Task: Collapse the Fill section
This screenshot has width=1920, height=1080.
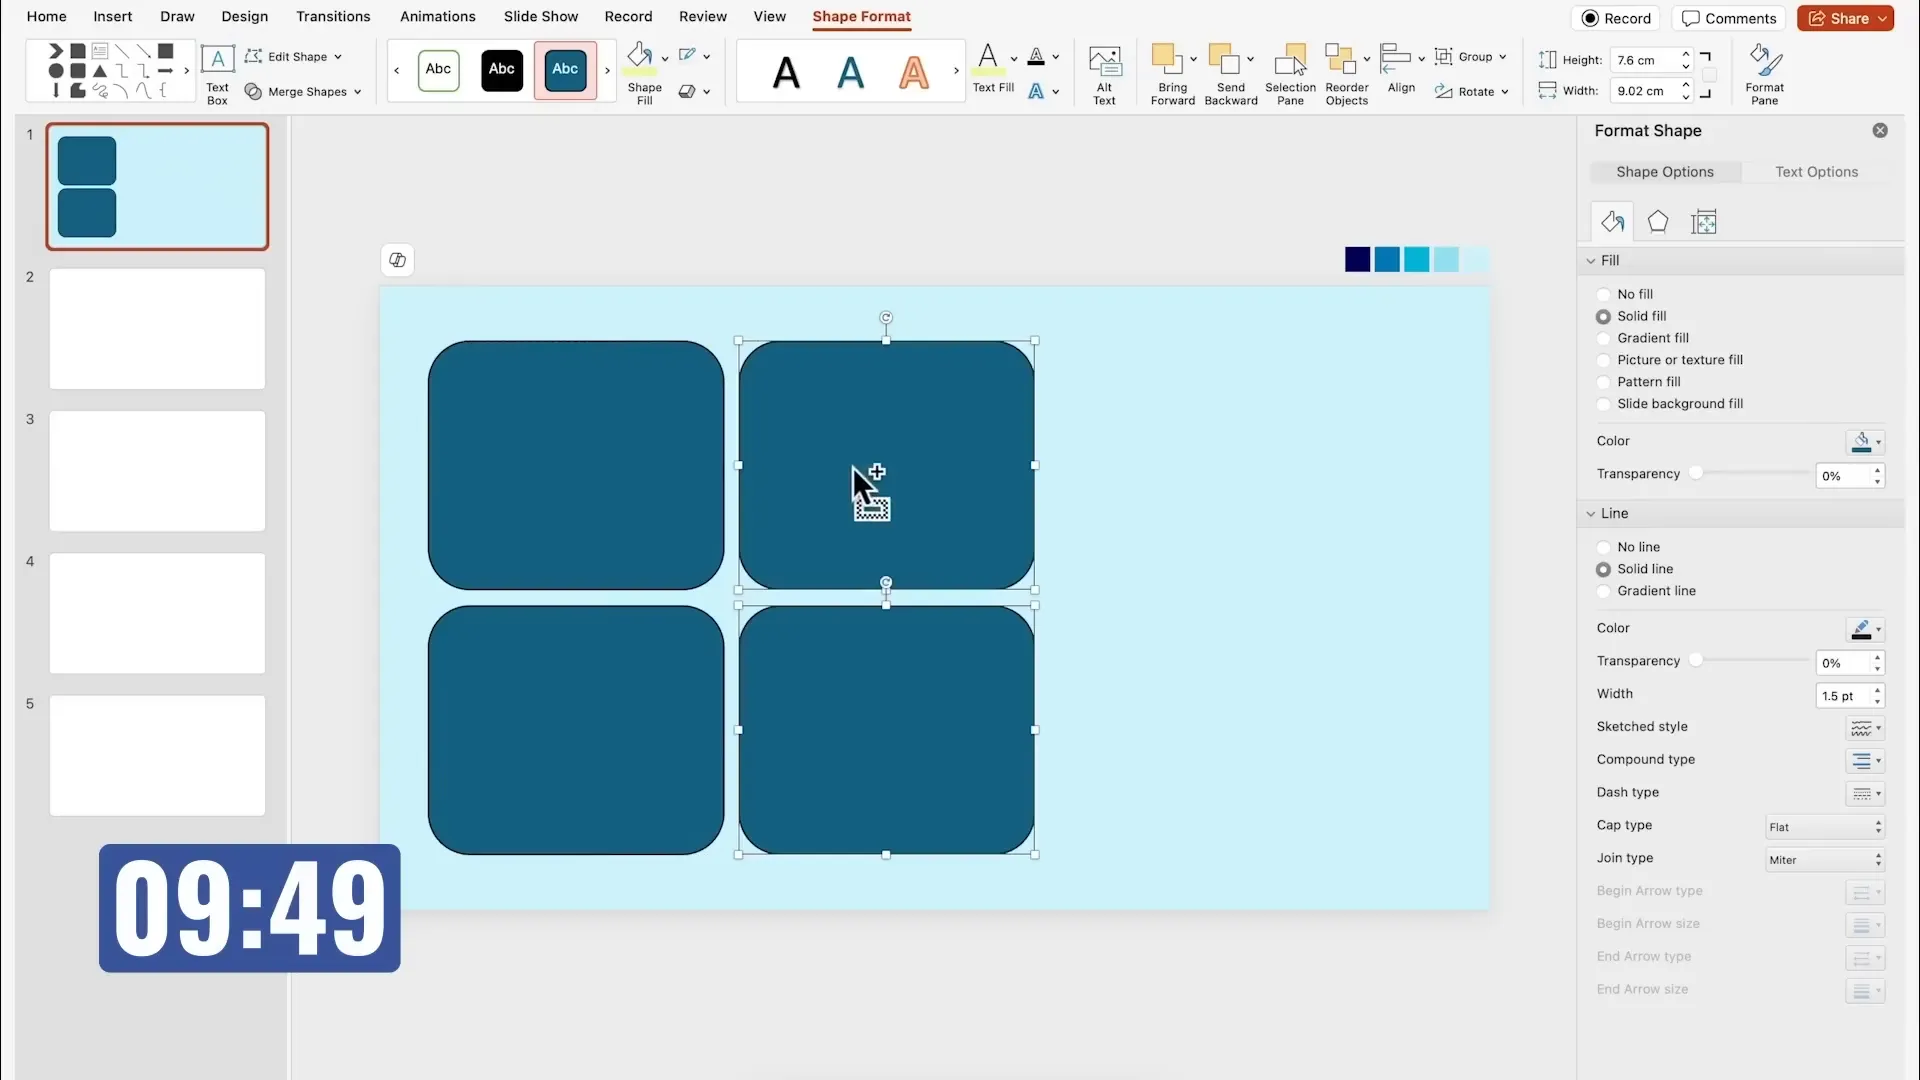Action: click(x=1591, y=261)
